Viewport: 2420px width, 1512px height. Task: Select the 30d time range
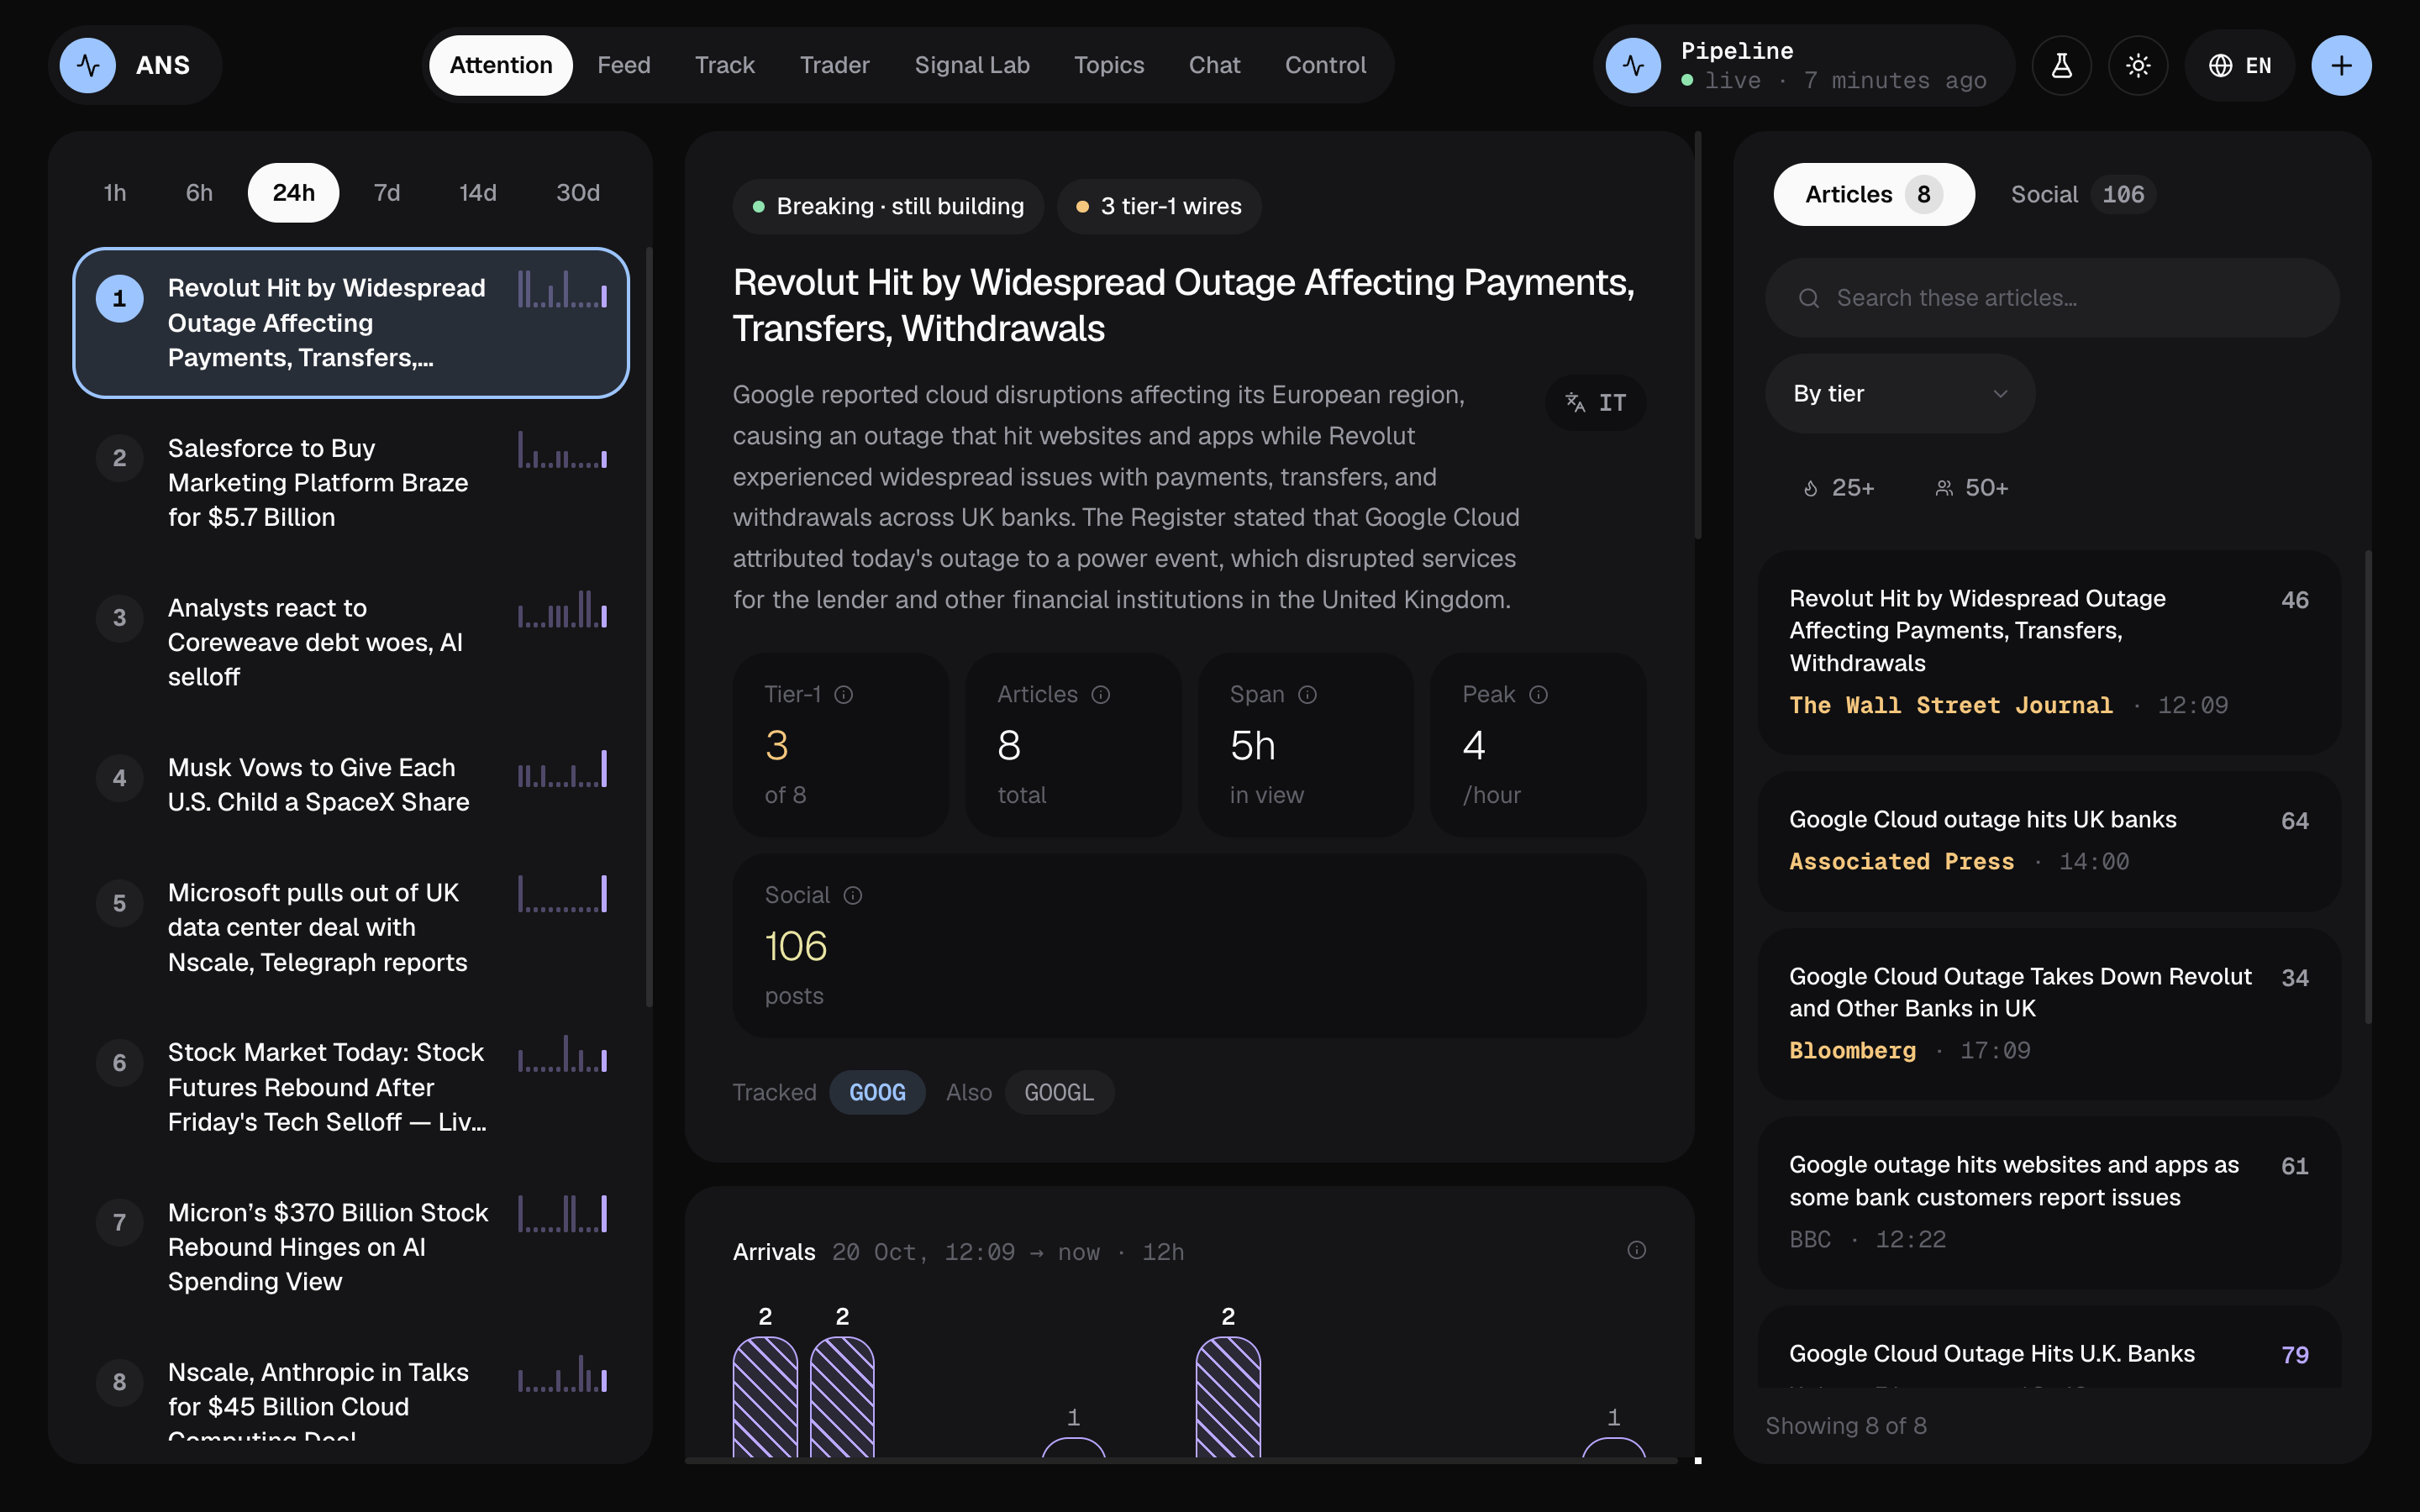coord(578,192)
